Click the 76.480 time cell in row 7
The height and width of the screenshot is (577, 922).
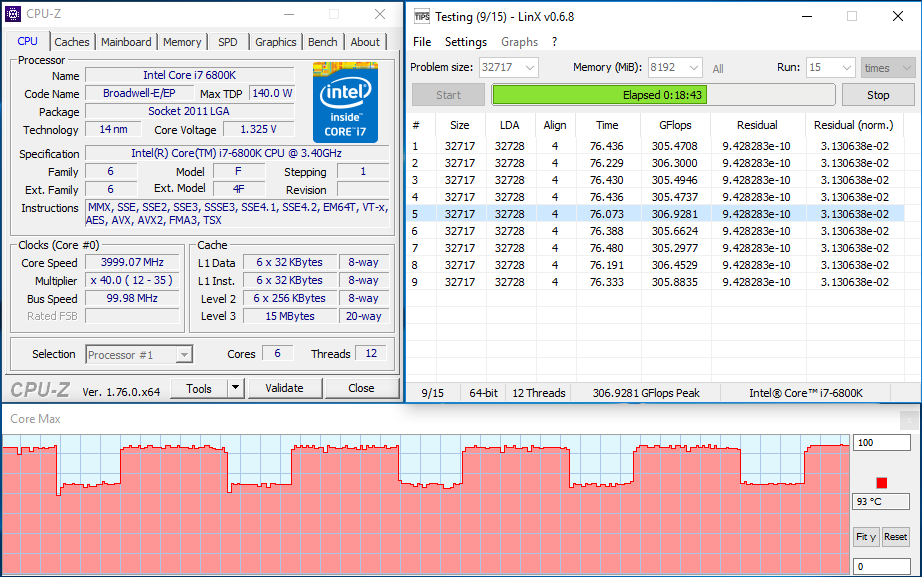click(607, 248)
